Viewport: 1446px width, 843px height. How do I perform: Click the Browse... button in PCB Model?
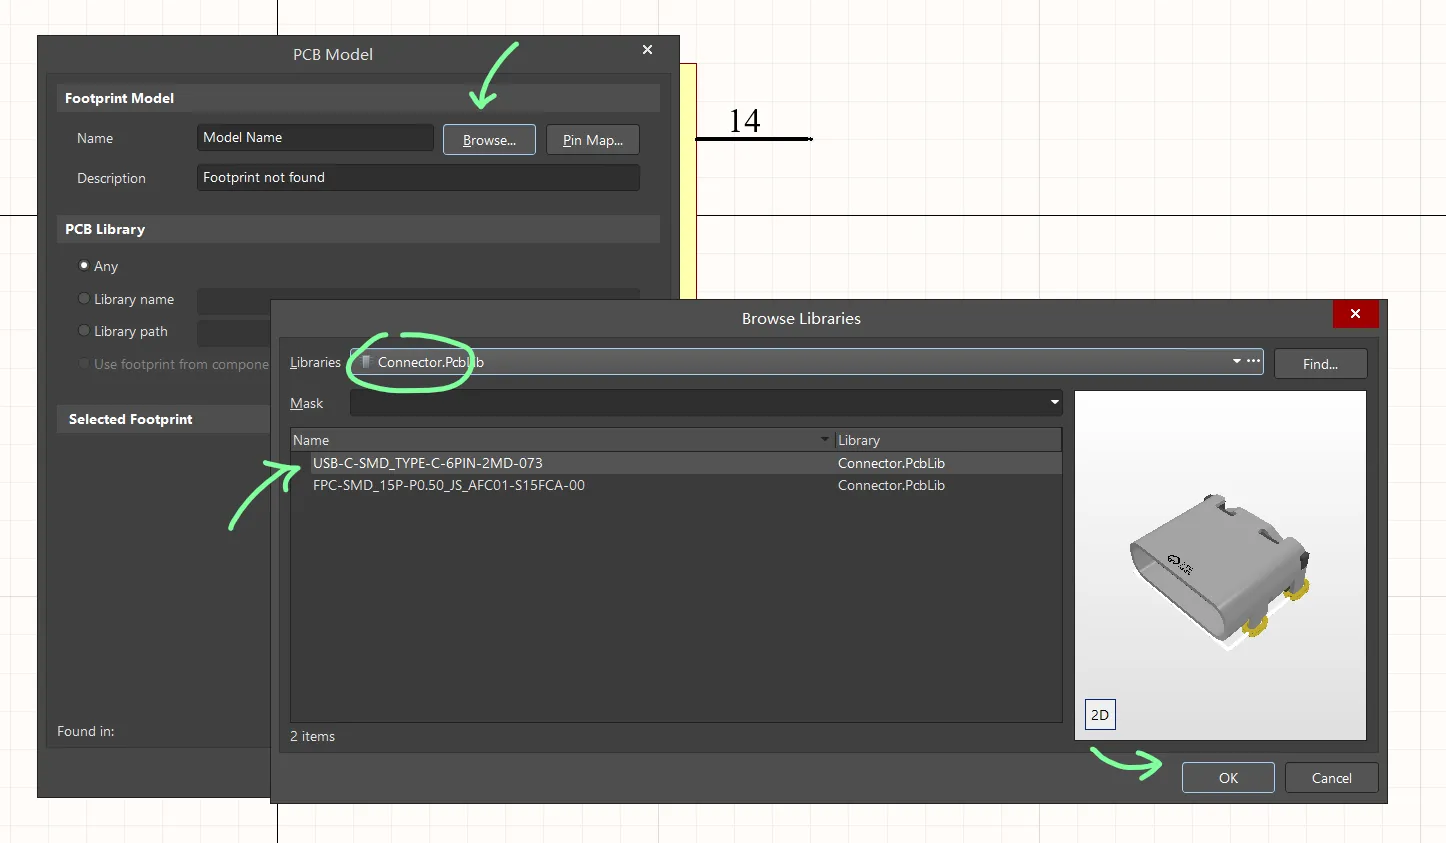489,140
